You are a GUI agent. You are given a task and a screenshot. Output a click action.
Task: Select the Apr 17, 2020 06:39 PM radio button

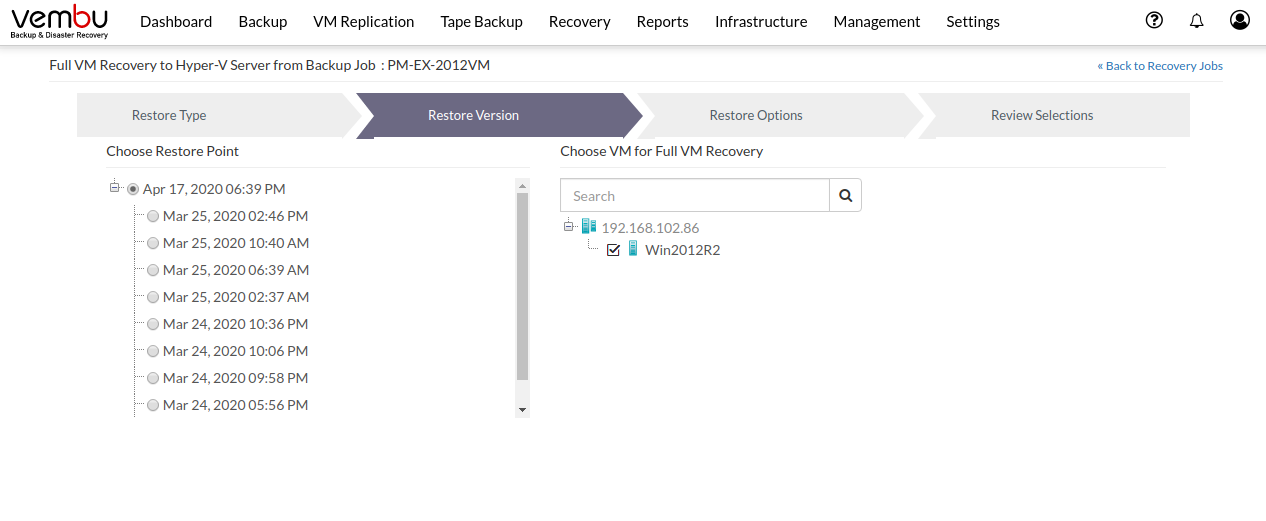(x=133, y=189)
